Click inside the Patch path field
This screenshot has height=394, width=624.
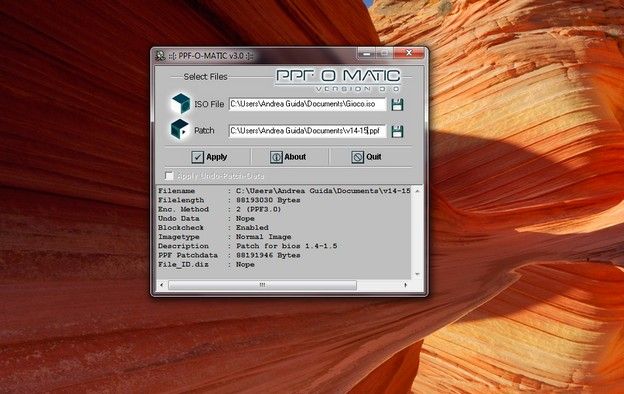(x=307, y=131)
